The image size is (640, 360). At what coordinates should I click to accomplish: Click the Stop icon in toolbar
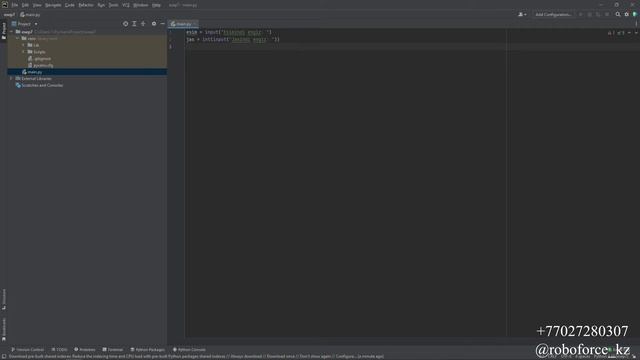click(x=607, y=15)
